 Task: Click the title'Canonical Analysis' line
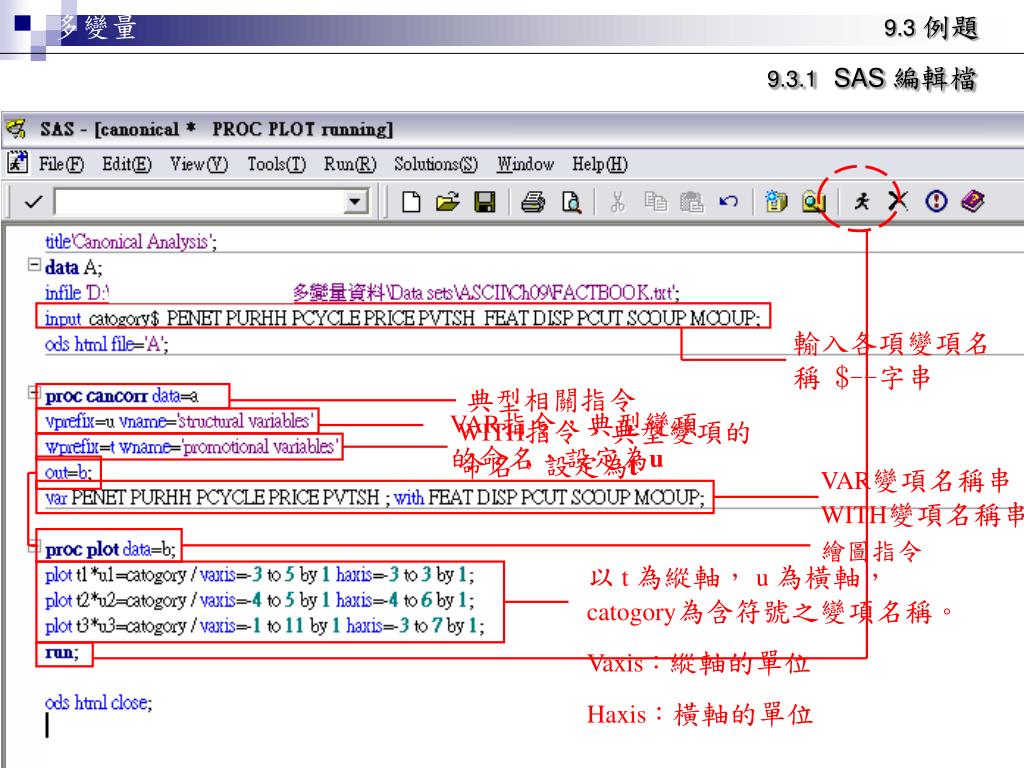coord(131,242)
